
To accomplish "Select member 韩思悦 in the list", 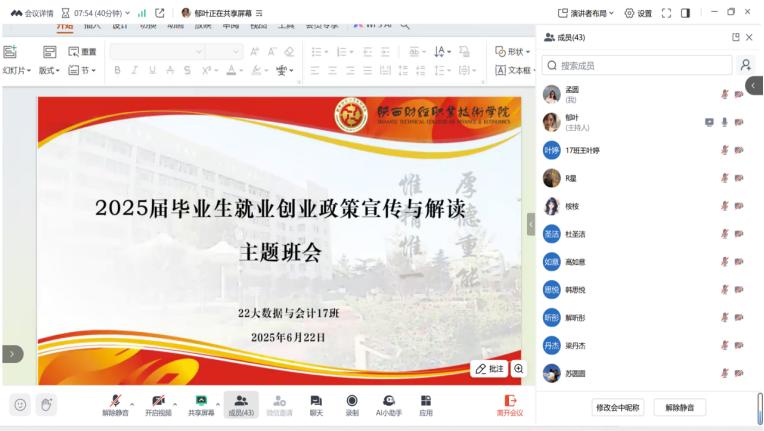I will [647, 290].
